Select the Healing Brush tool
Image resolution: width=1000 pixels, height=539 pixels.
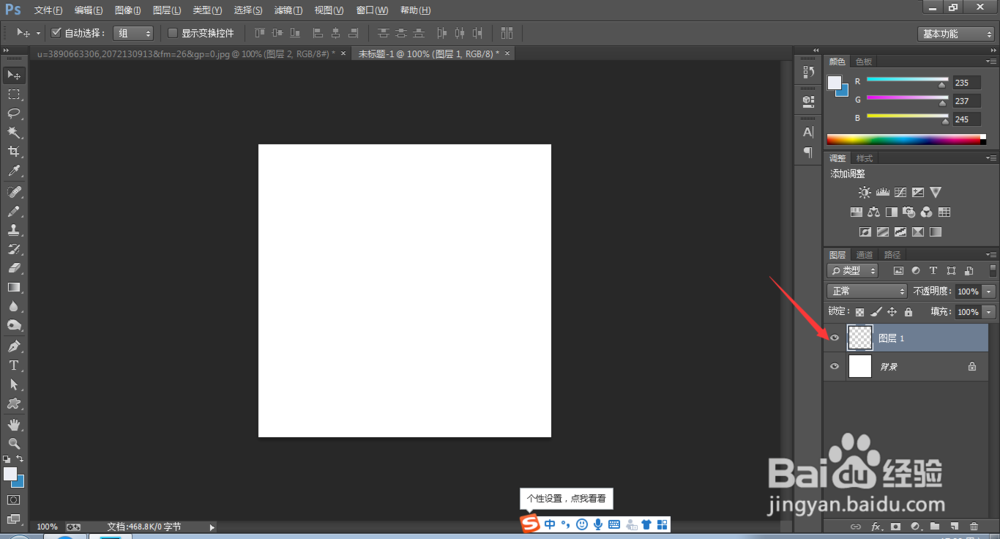click(13, 192)
